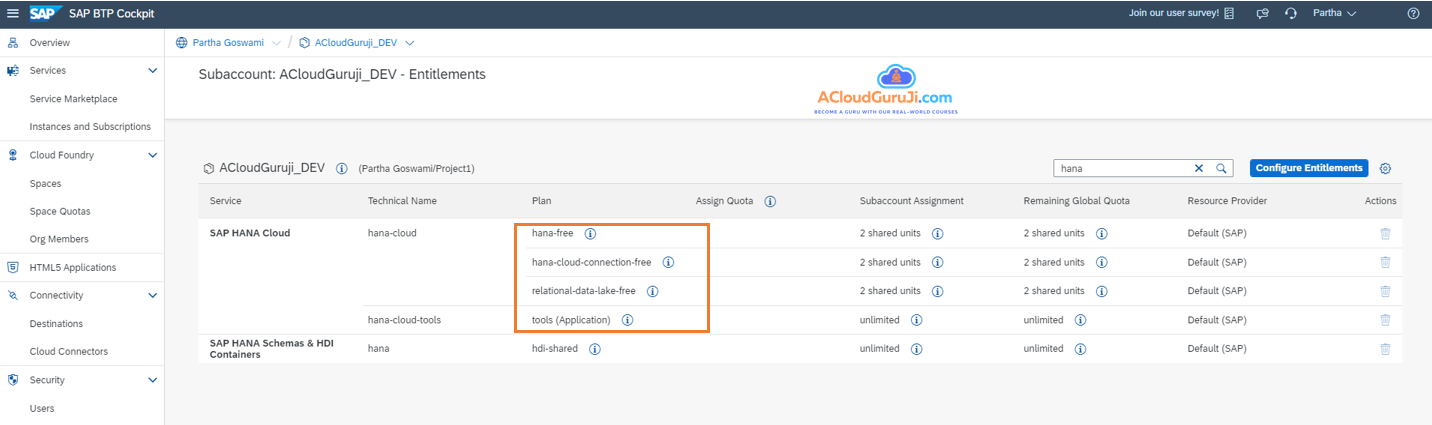1432x425 pixels.
Task: Delete the hdi-shared plan row
Action: pyautogui.click(x=1385, y=349)
